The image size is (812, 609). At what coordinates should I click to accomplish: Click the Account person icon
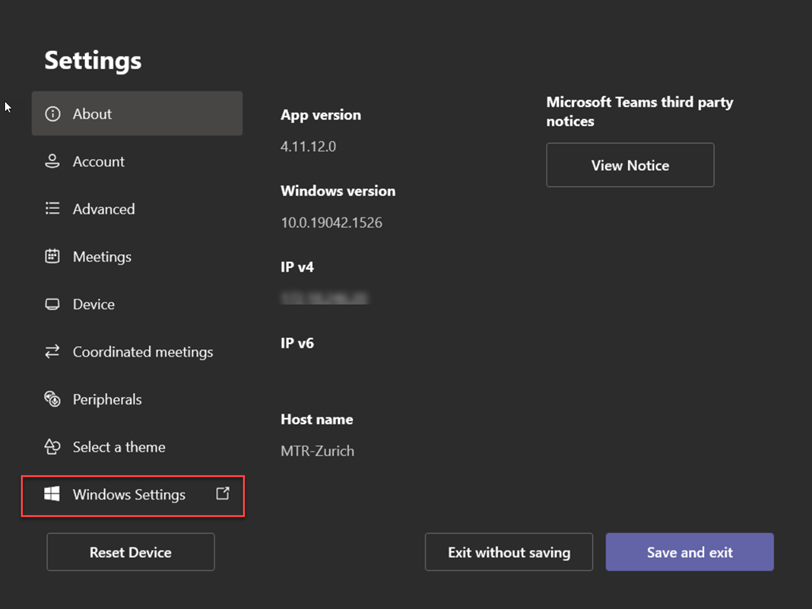point(53,161)
